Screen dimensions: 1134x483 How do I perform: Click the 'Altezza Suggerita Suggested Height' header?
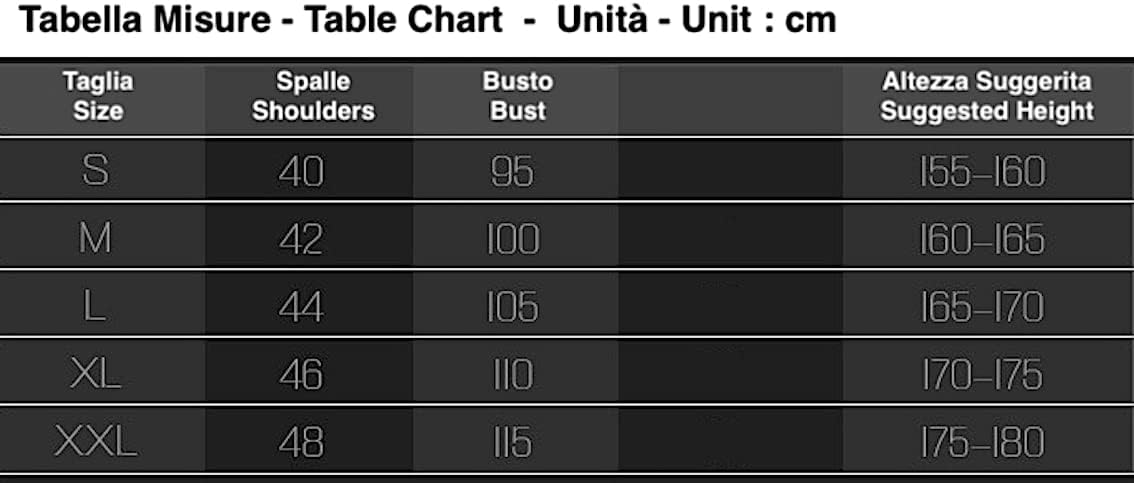pos(986,97)
